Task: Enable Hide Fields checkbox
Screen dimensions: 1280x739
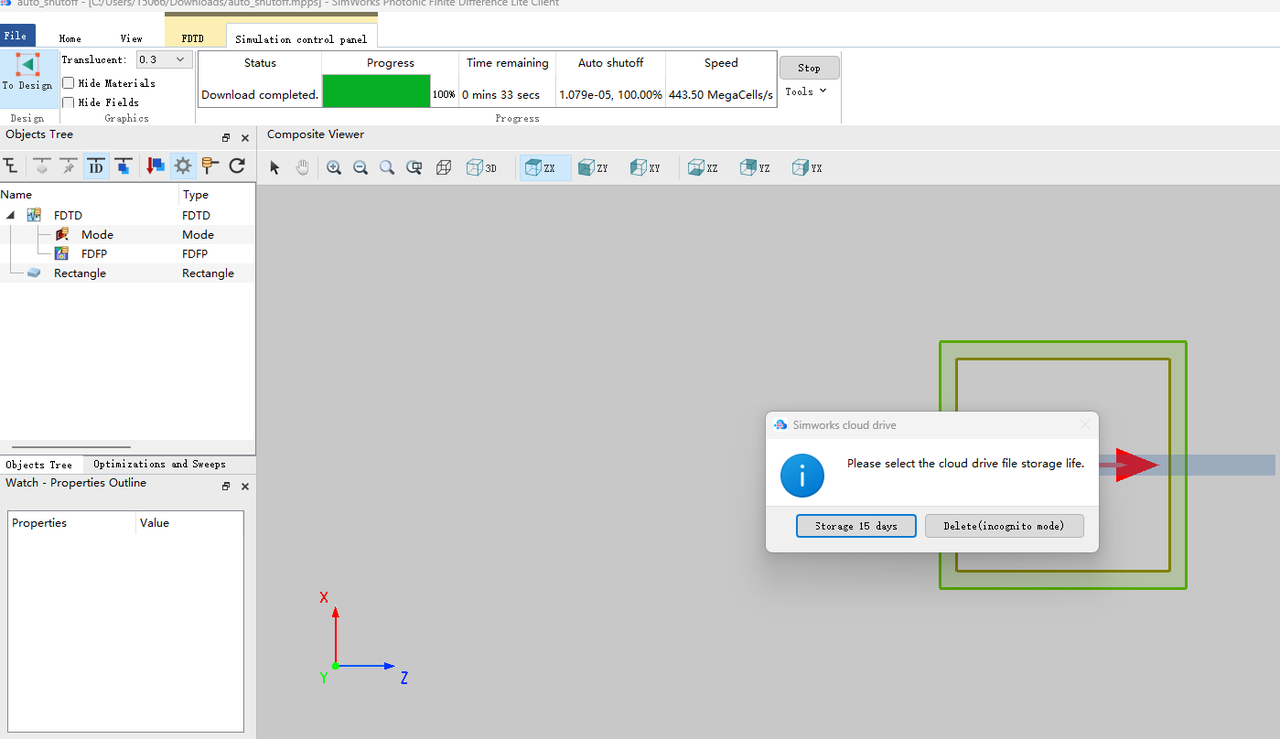Action: 68,102
